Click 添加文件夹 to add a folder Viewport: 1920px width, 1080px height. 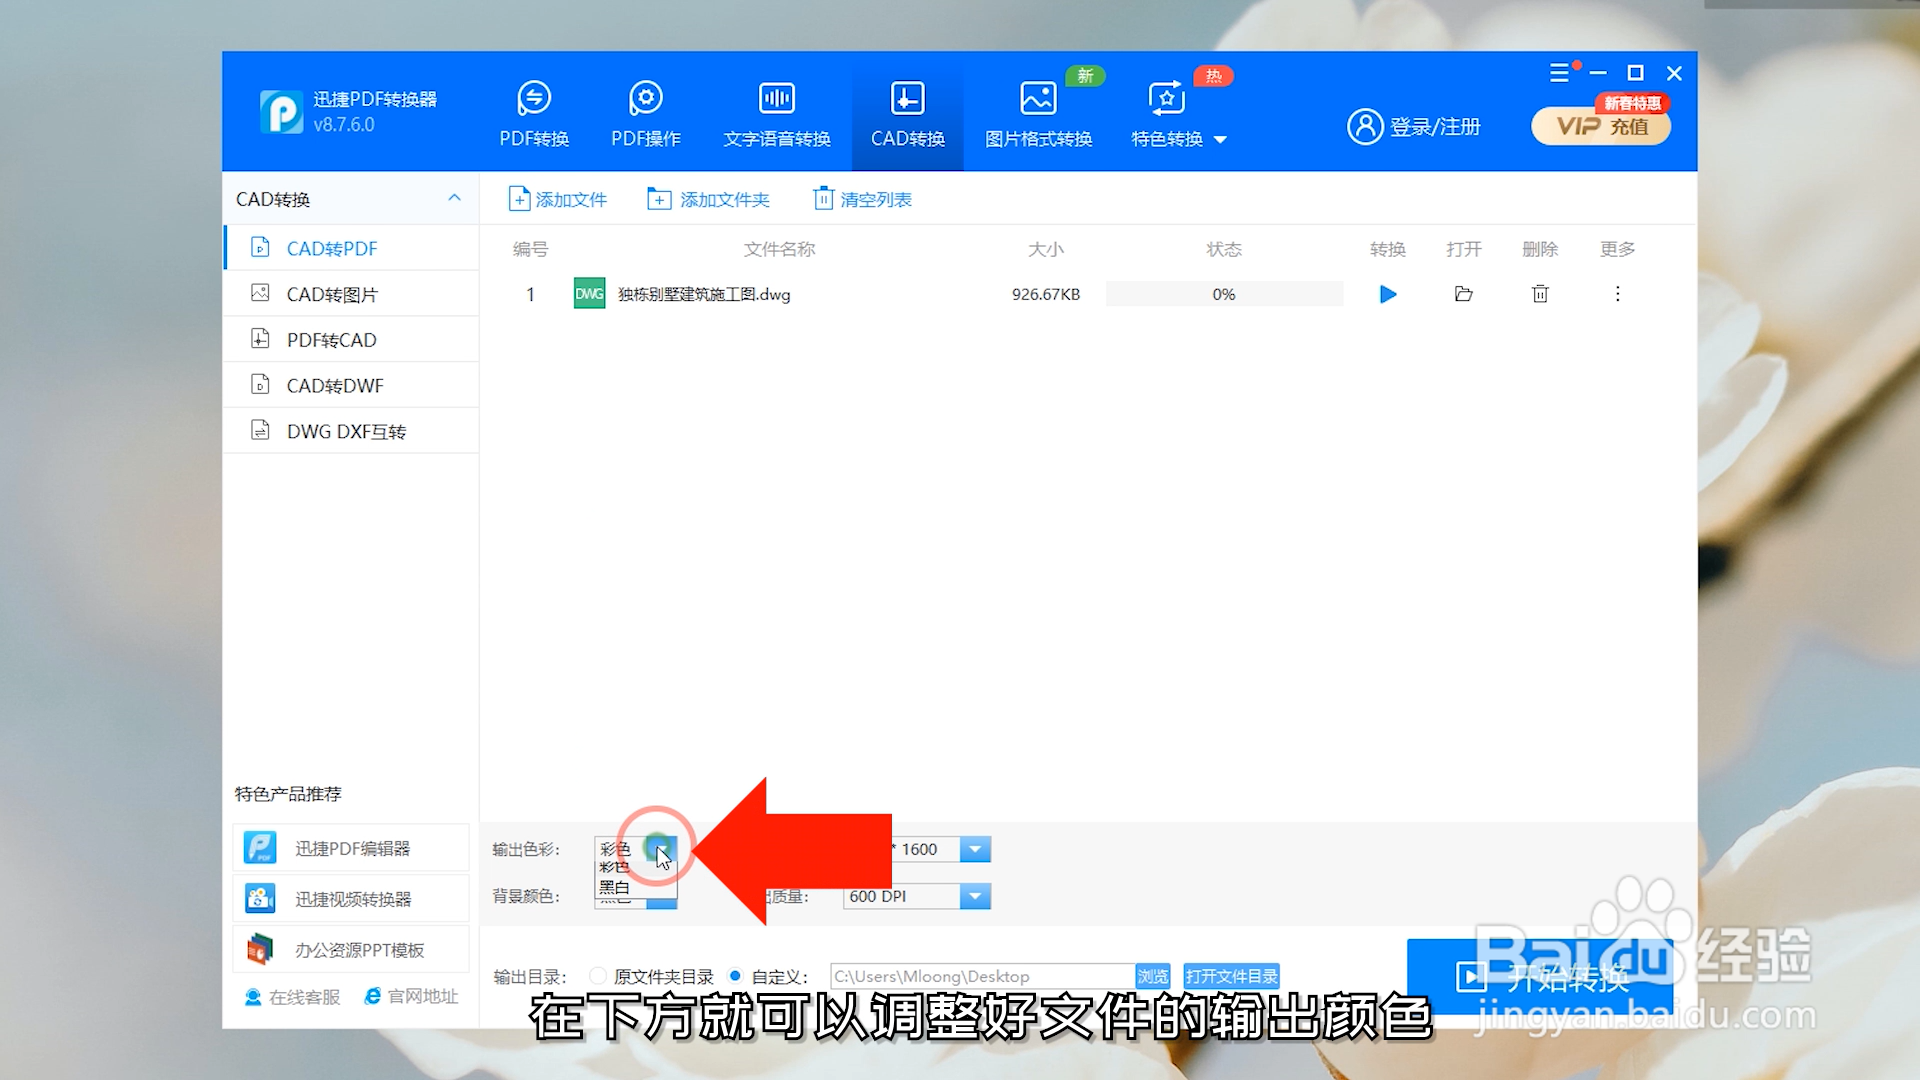[709, 199]
